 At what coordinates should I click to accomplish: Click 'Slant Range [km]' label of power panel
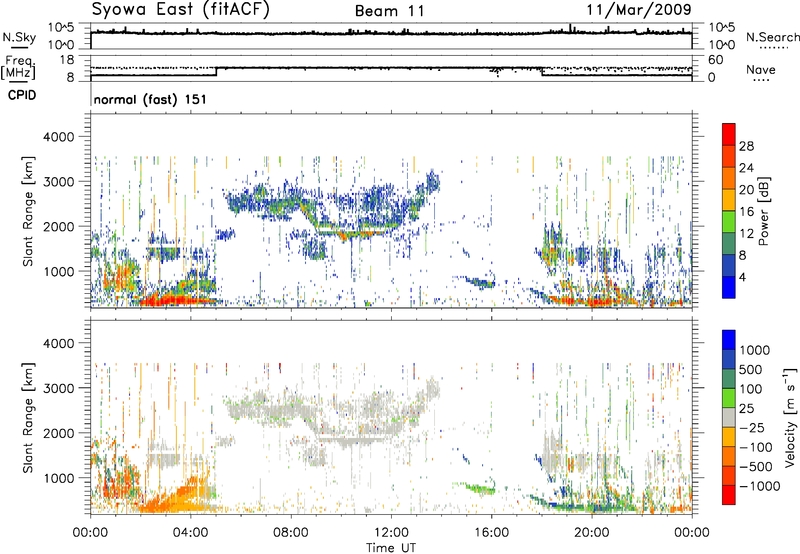tap(28, 211)
